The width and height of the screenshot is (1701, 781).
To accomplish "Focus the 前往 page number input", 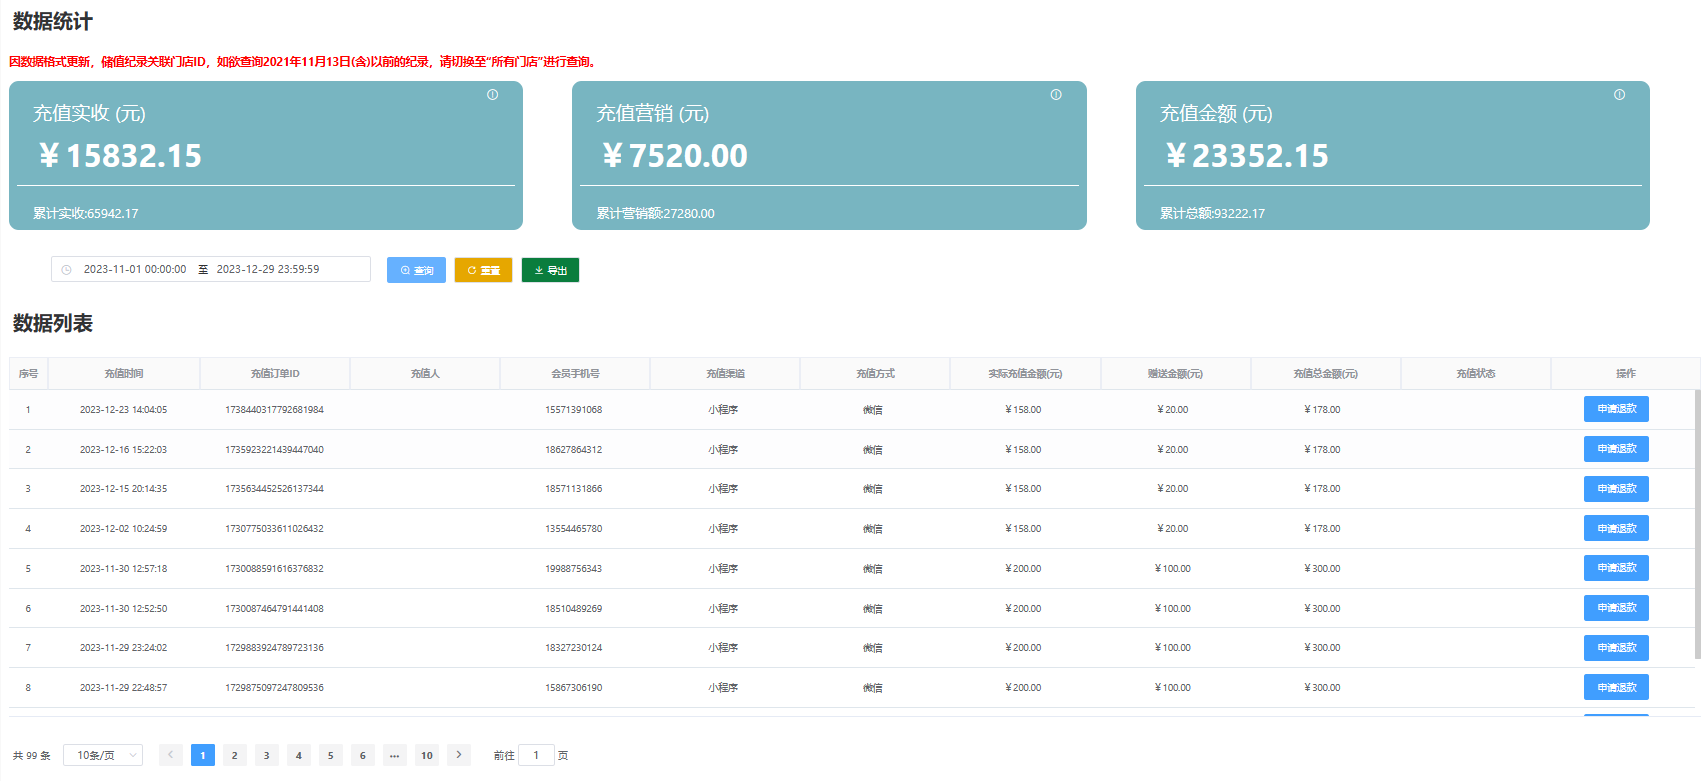I will click(536, 755).
